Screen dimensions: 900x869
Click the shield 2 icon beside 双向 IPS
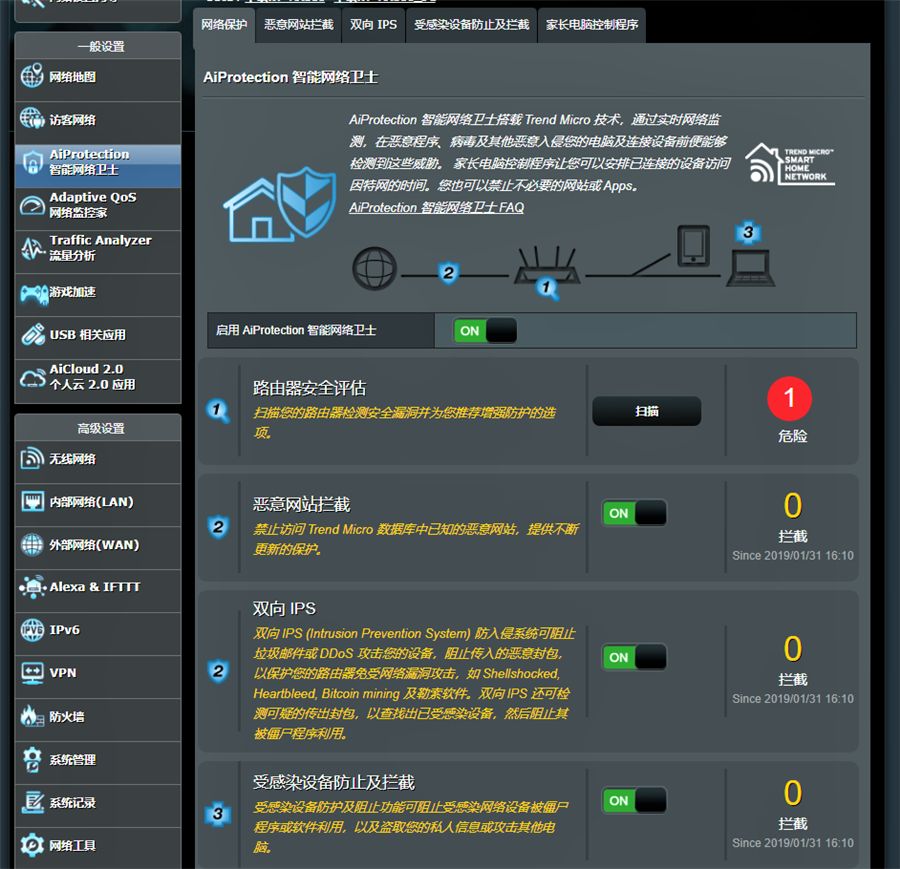coord(218,670)
